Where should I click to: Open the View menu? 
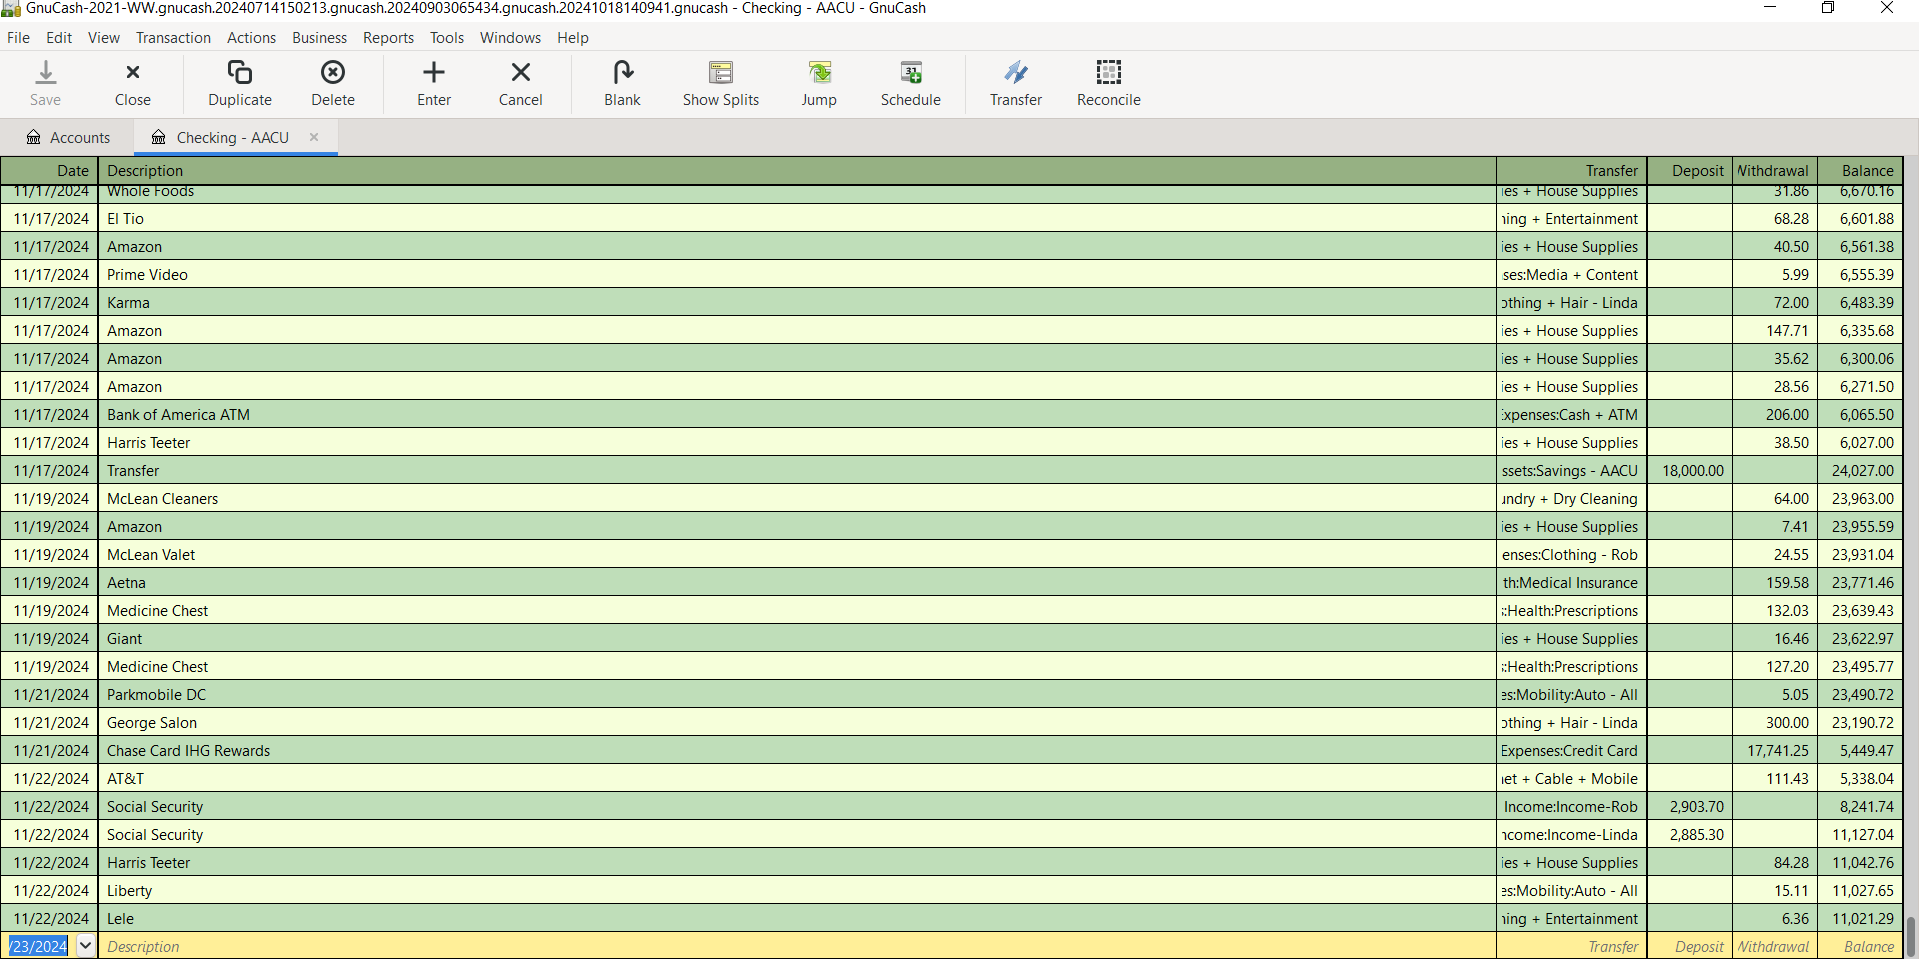pos(104,38)
